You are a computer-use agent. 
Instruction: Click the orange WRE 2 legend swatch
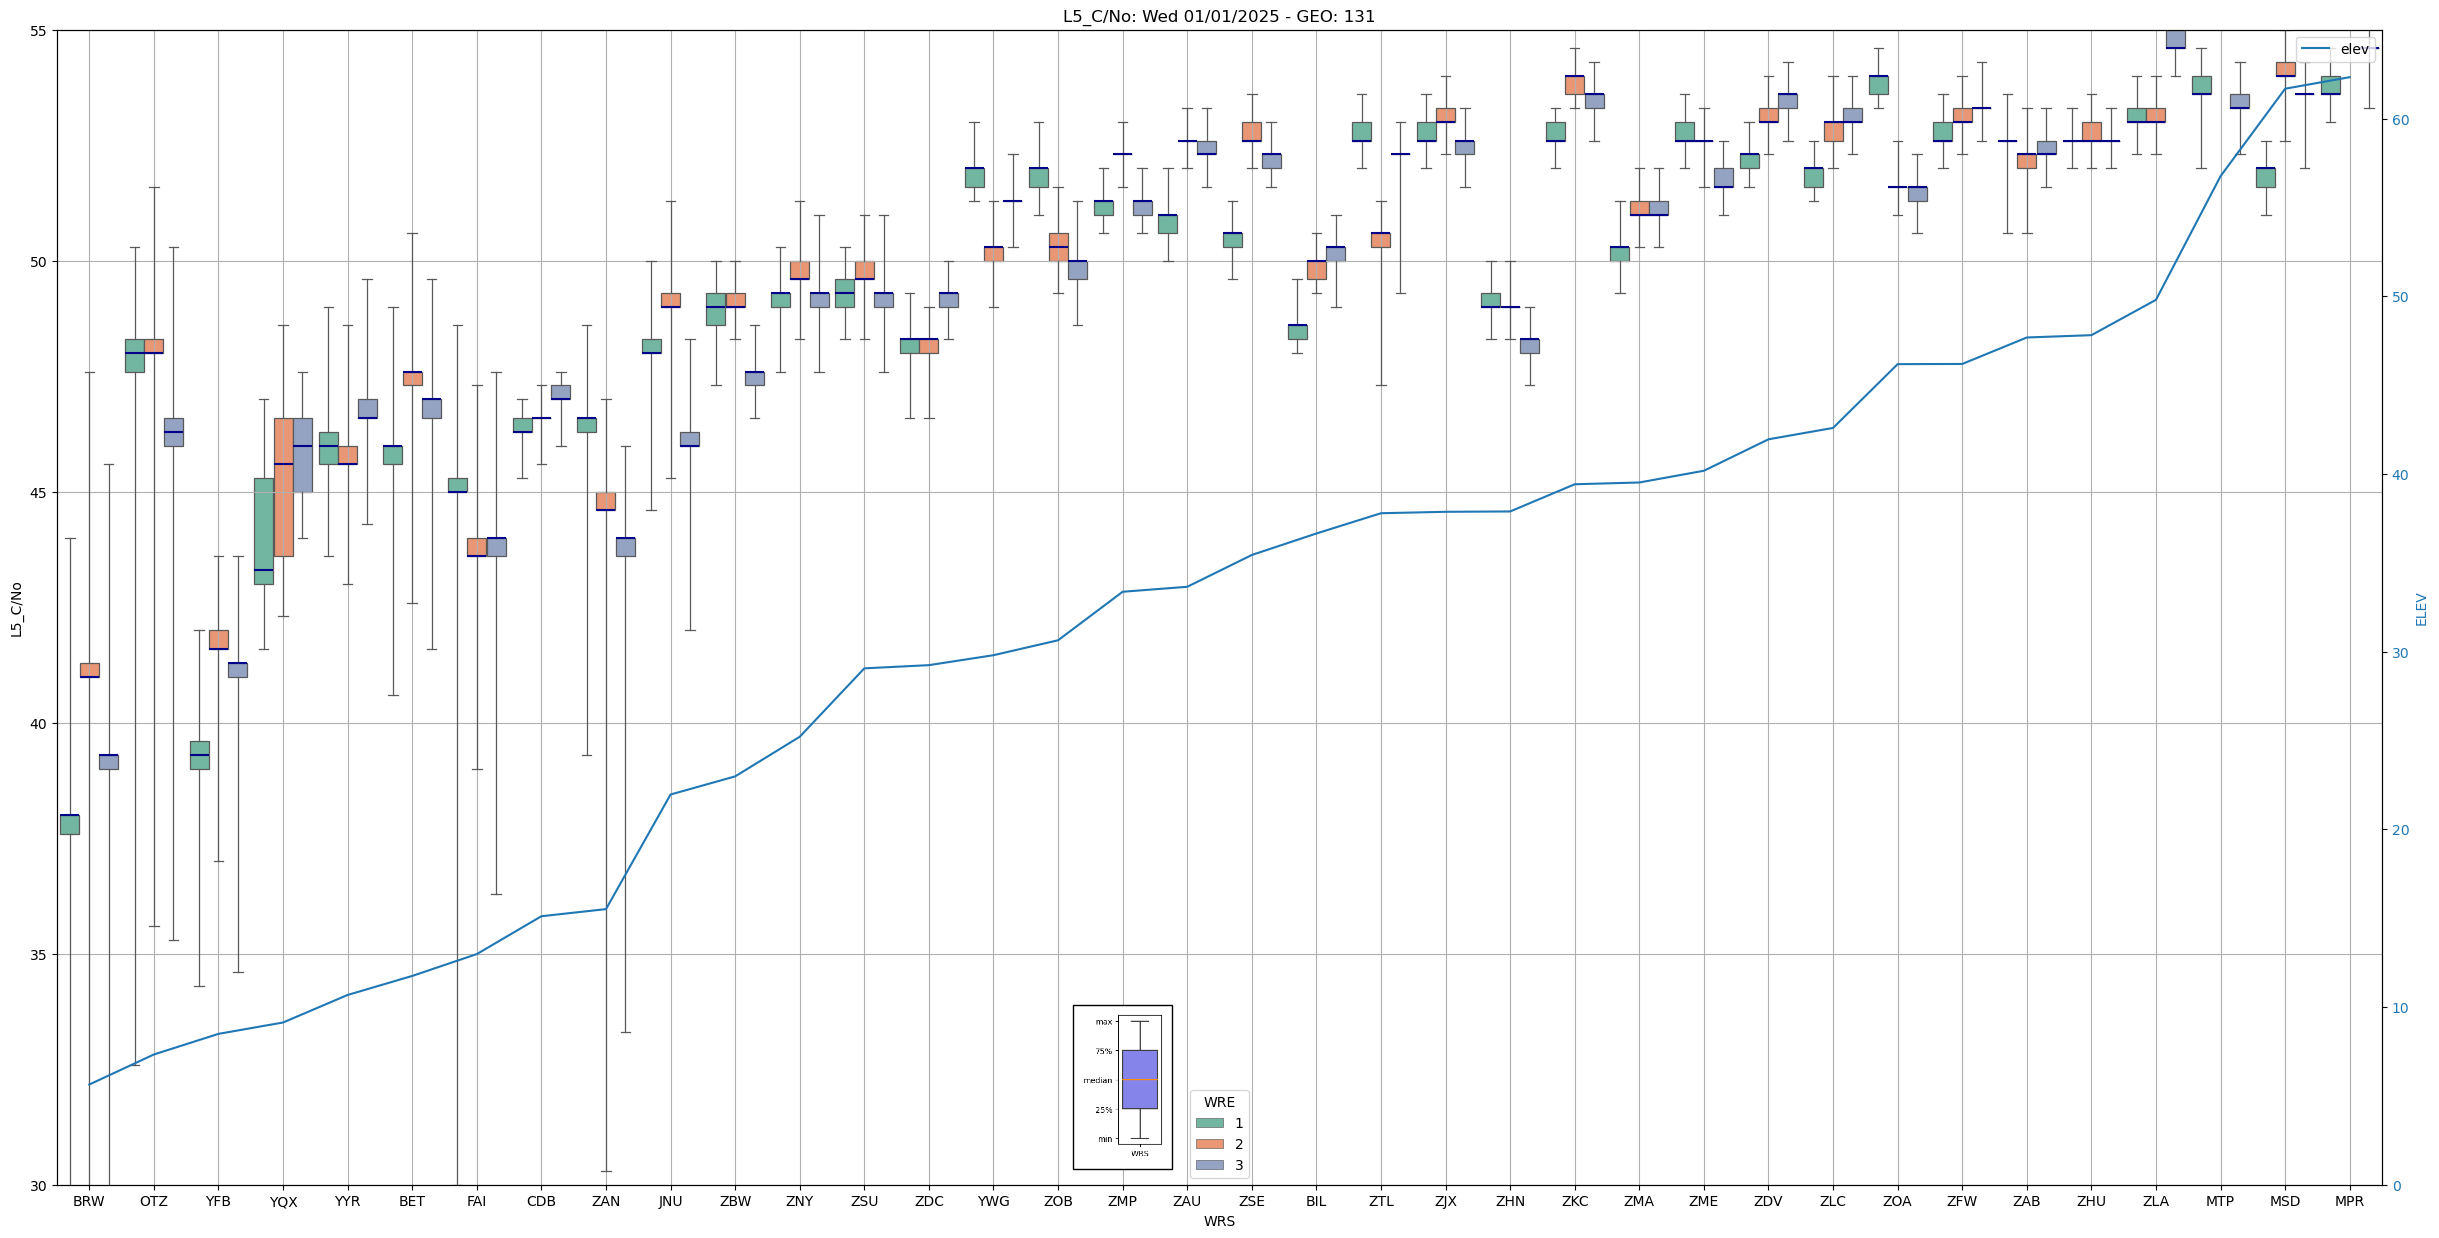(1209, 1144)
